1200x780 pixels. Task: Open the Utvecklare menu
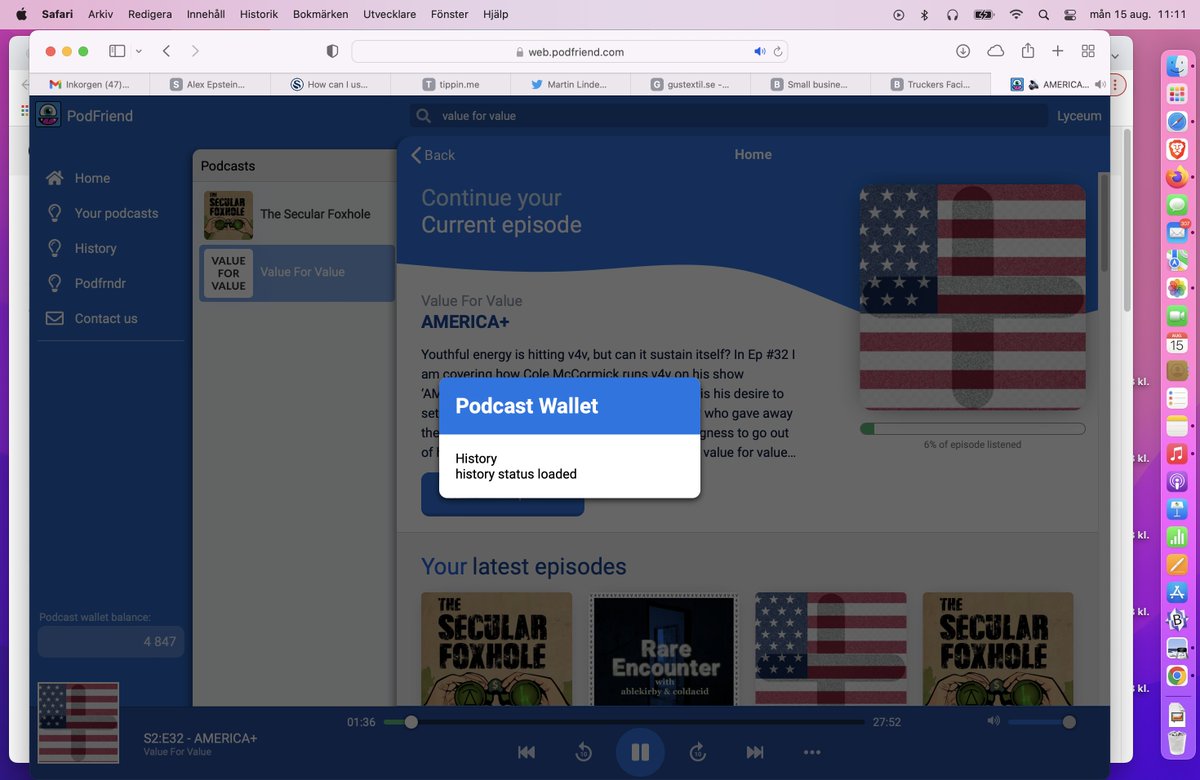tap(389, 14)
